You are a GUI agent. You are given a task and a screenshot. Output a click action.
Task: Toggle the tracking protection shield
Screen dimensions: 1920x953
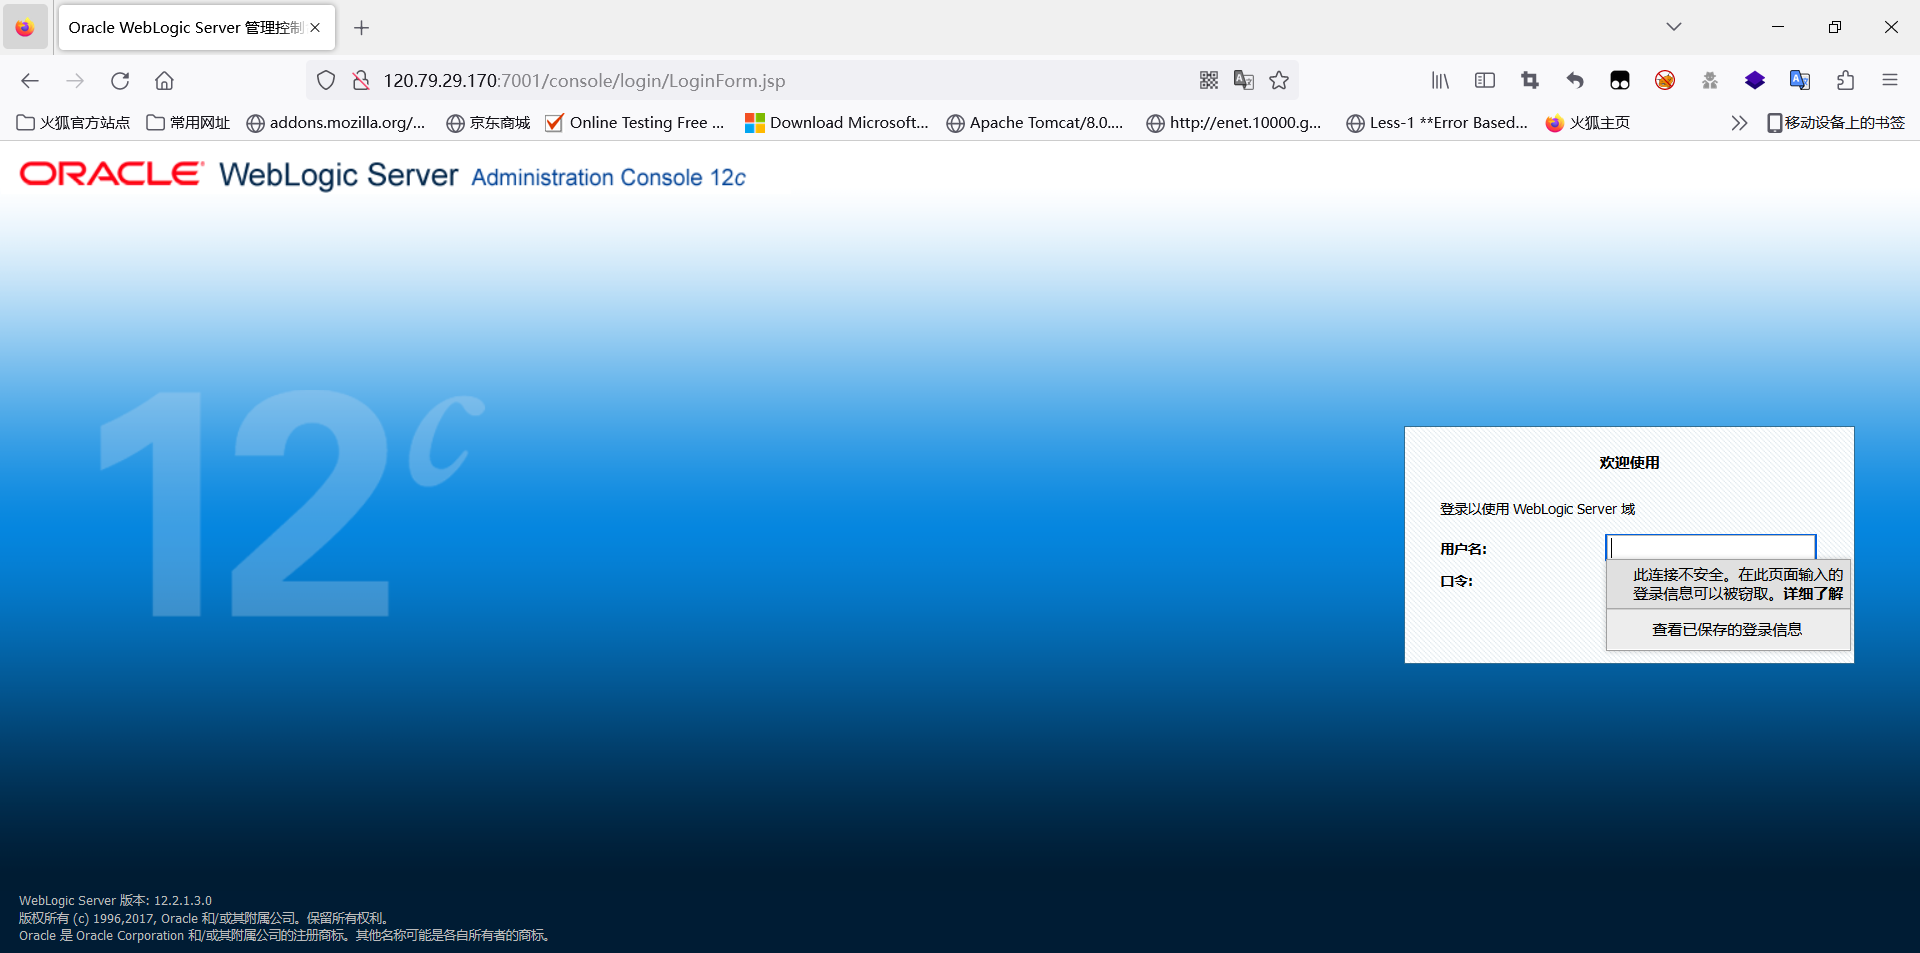[325, 80]
